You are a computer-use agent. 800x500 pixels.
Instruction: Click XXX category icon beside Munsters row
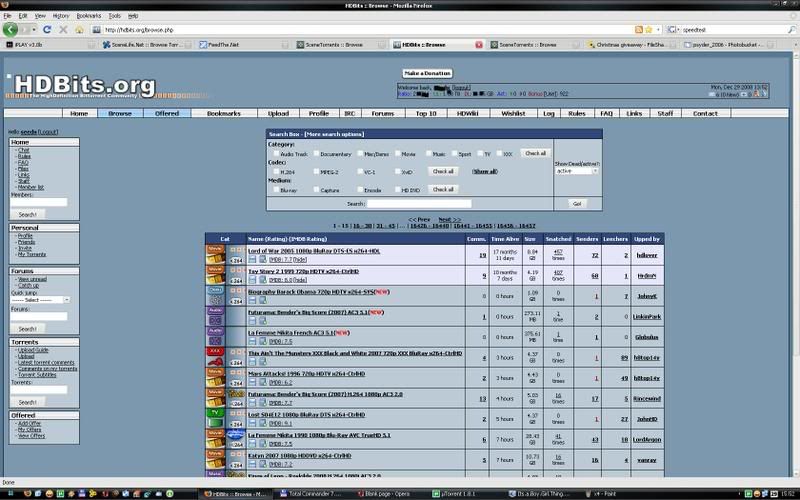[215, 357]
